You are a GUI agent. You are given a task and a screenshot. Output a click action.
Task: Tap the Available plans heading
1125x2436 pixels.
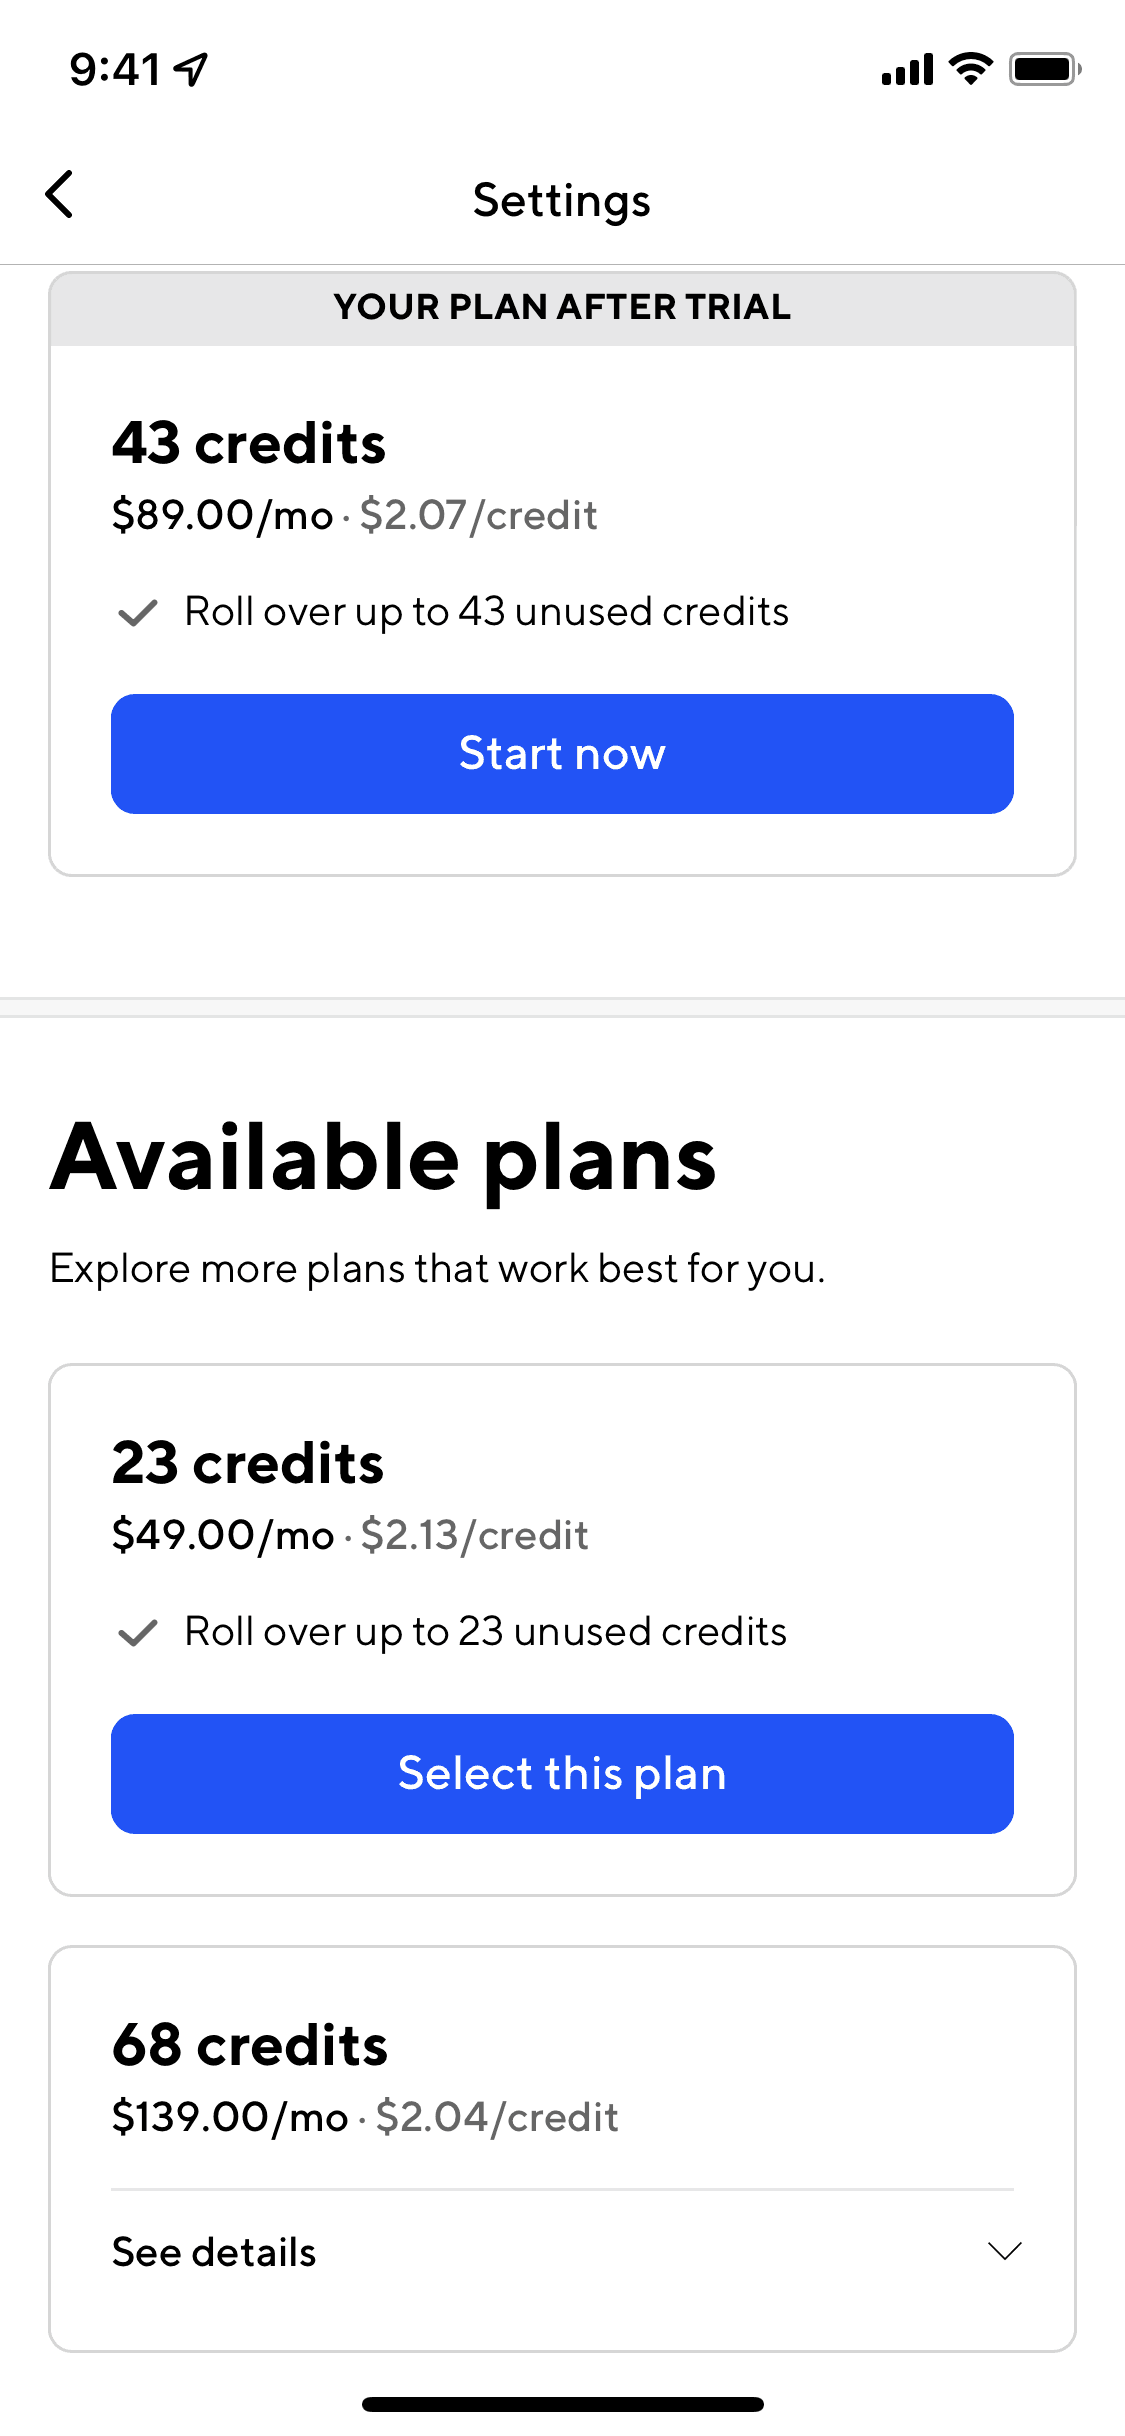(x=383, y=1158)
